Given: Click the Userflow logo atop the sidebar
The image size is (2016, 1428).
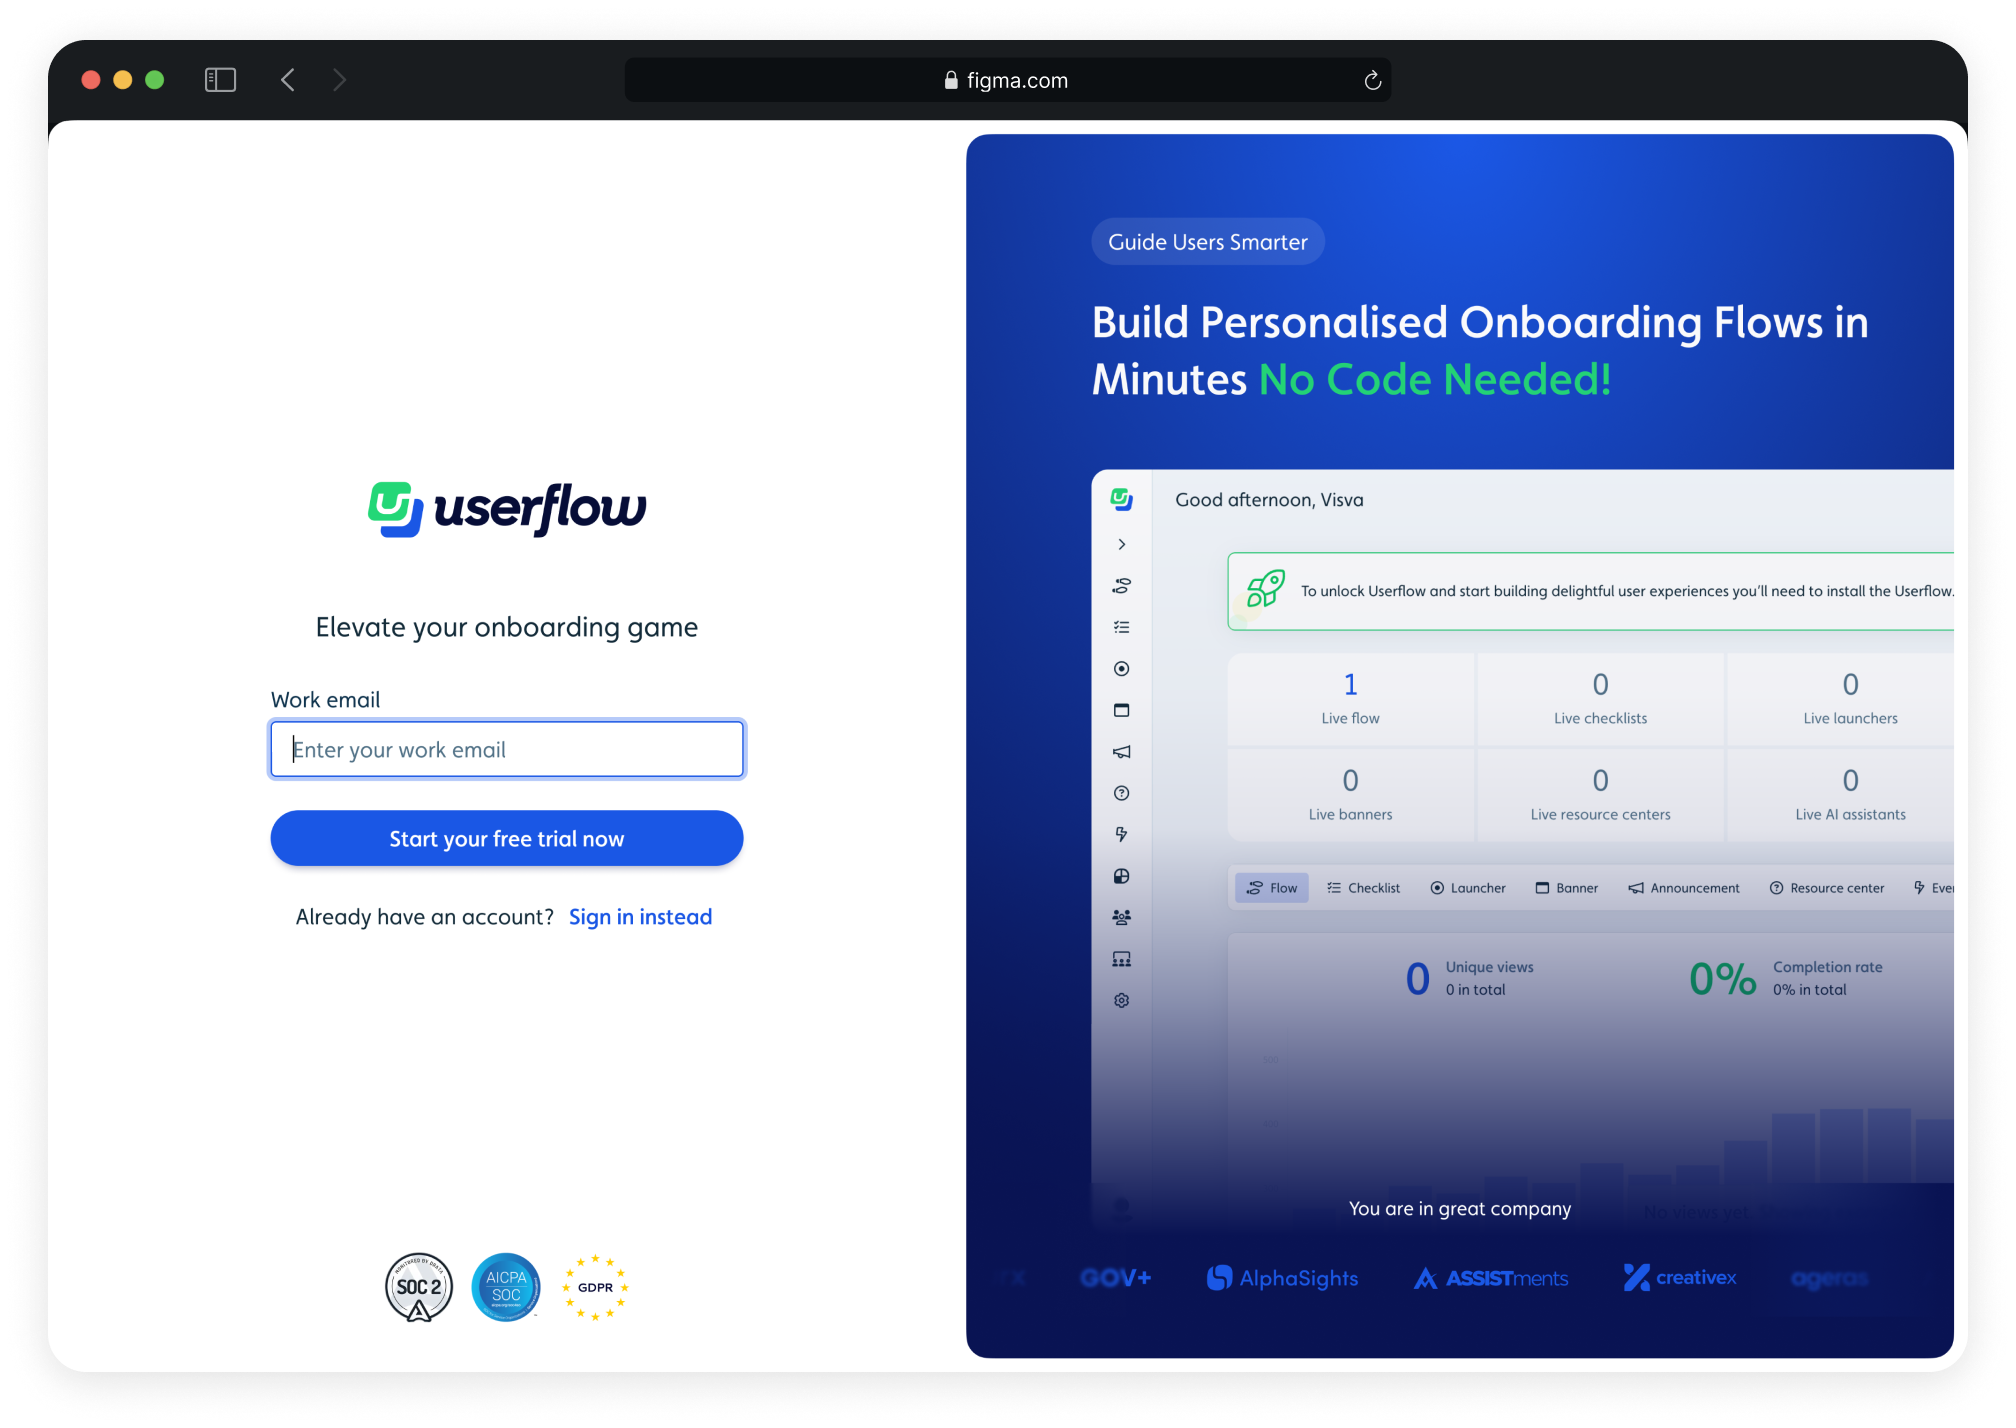Looking at the screenshot, I should [x=1121, y=500].
